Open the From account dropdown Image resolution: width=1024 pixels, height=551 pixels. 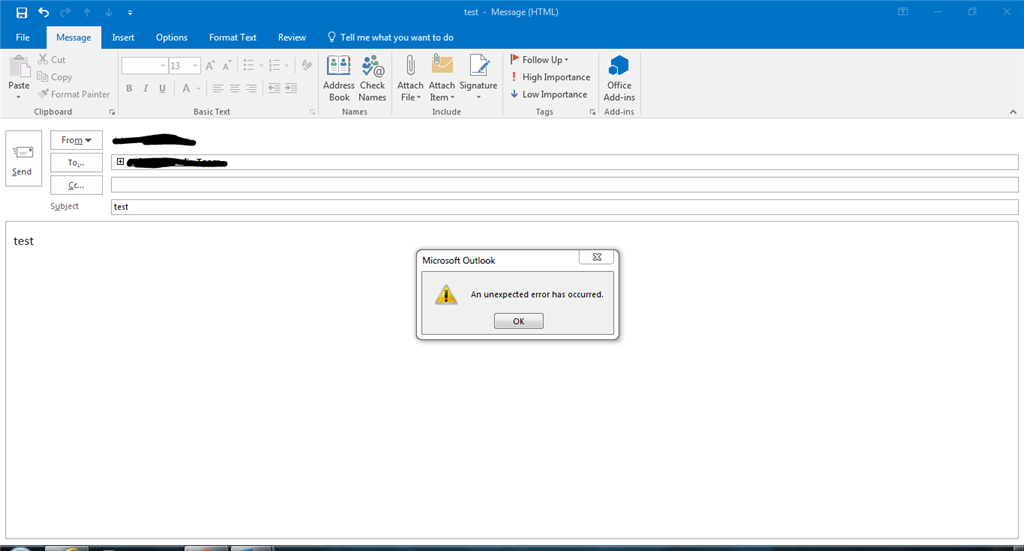coord(76,140)
